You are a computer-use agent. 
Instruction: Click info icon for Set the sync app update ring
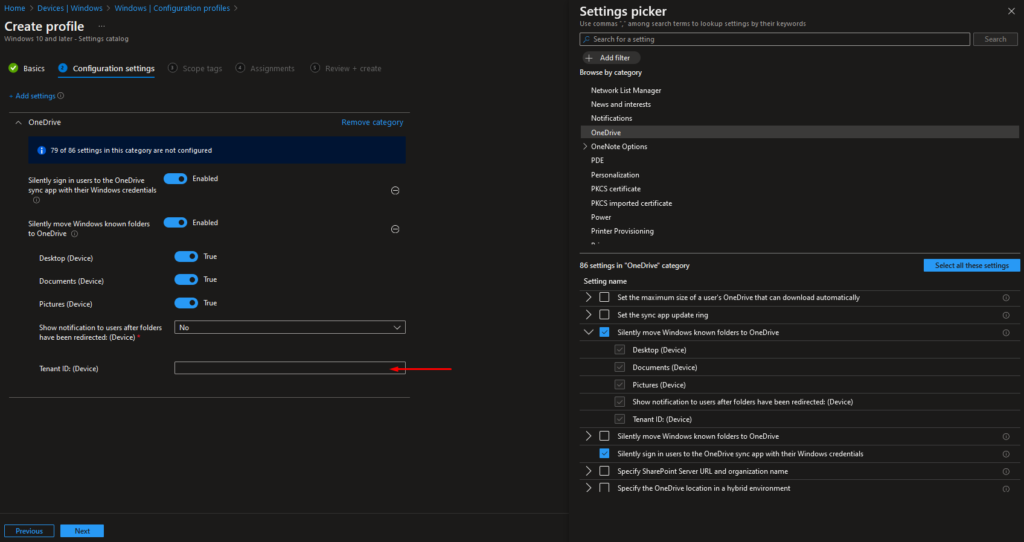point(1006,315)
